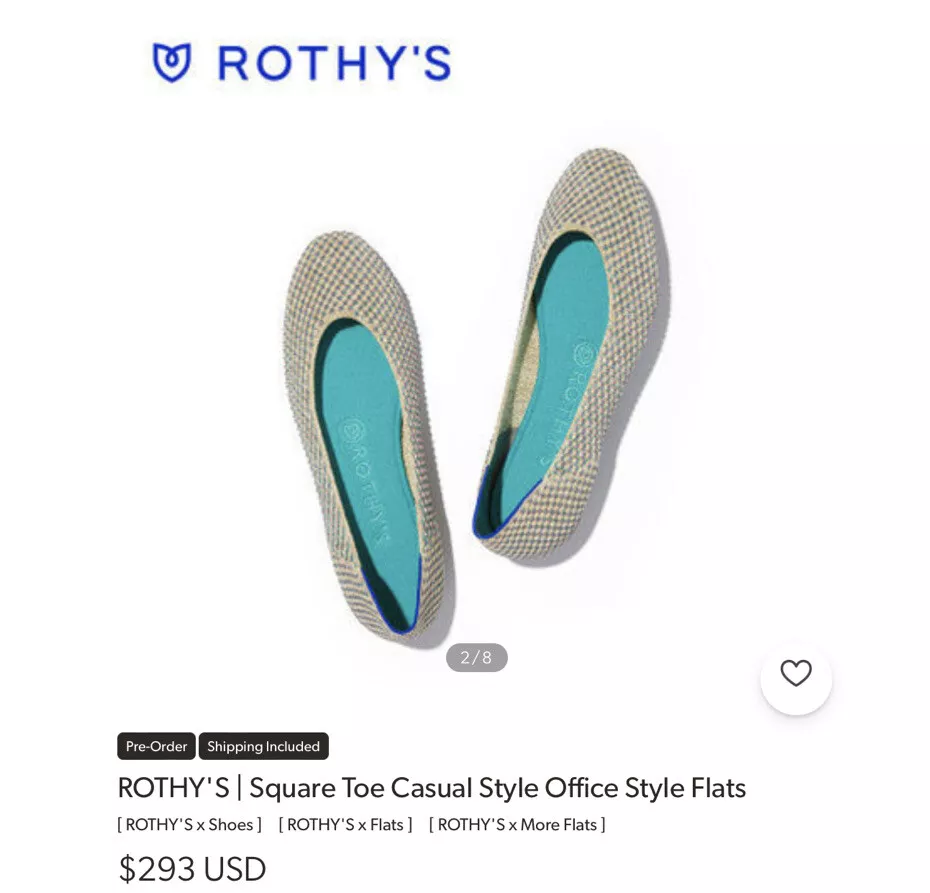Click the ROTHY'S wordmark in header
This screenshot has width=930, height=893.
[x=335, y=63]
